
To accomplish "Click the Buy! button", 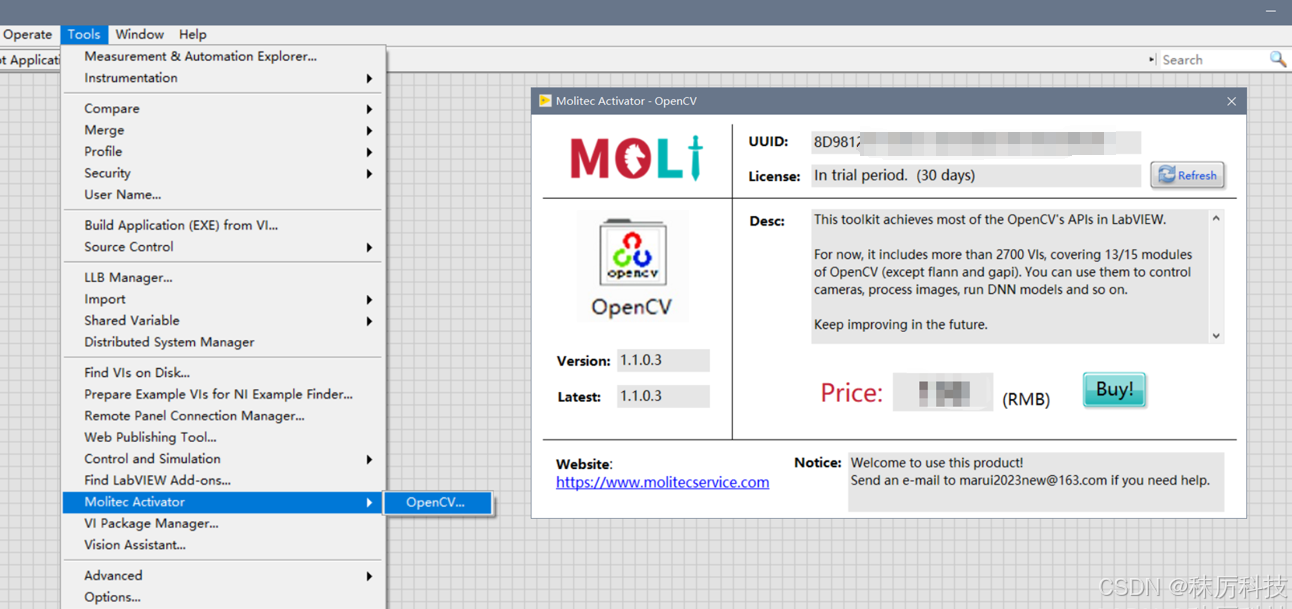I will click(1114, 390).
